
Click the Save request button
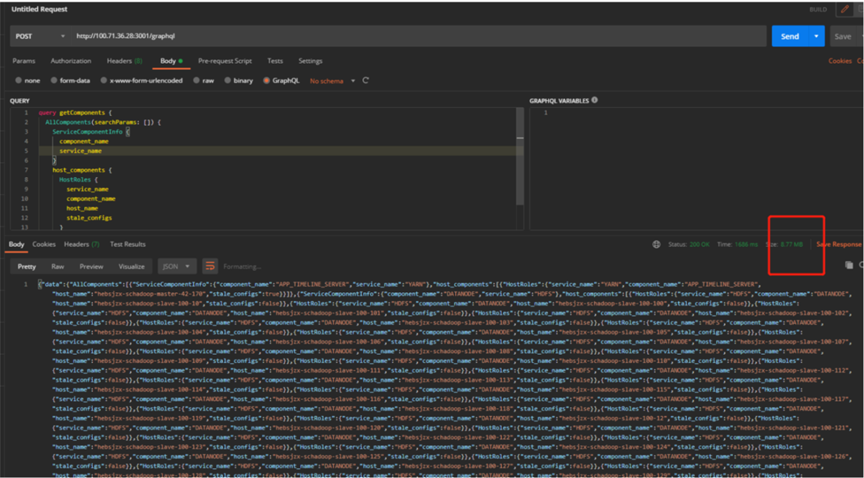coord(843,36)
